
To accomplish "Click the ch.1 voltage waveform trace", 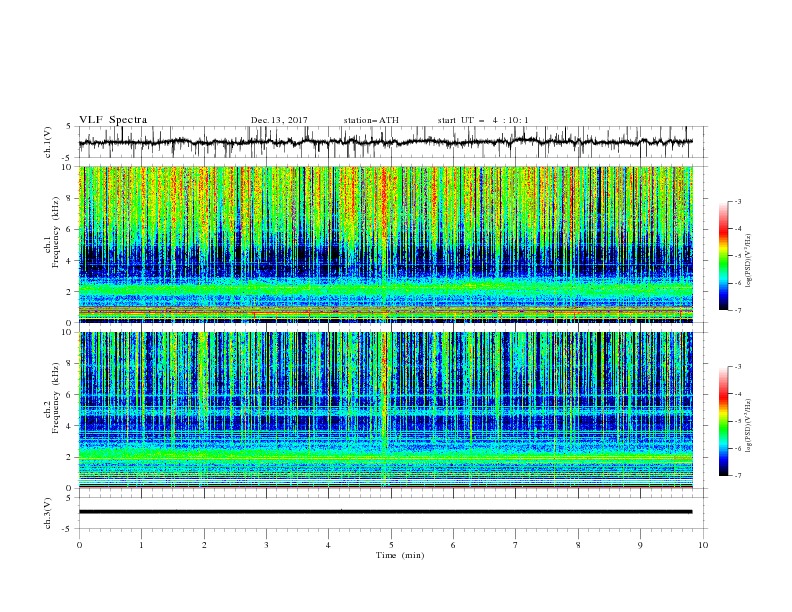I will tap(385, 142).
